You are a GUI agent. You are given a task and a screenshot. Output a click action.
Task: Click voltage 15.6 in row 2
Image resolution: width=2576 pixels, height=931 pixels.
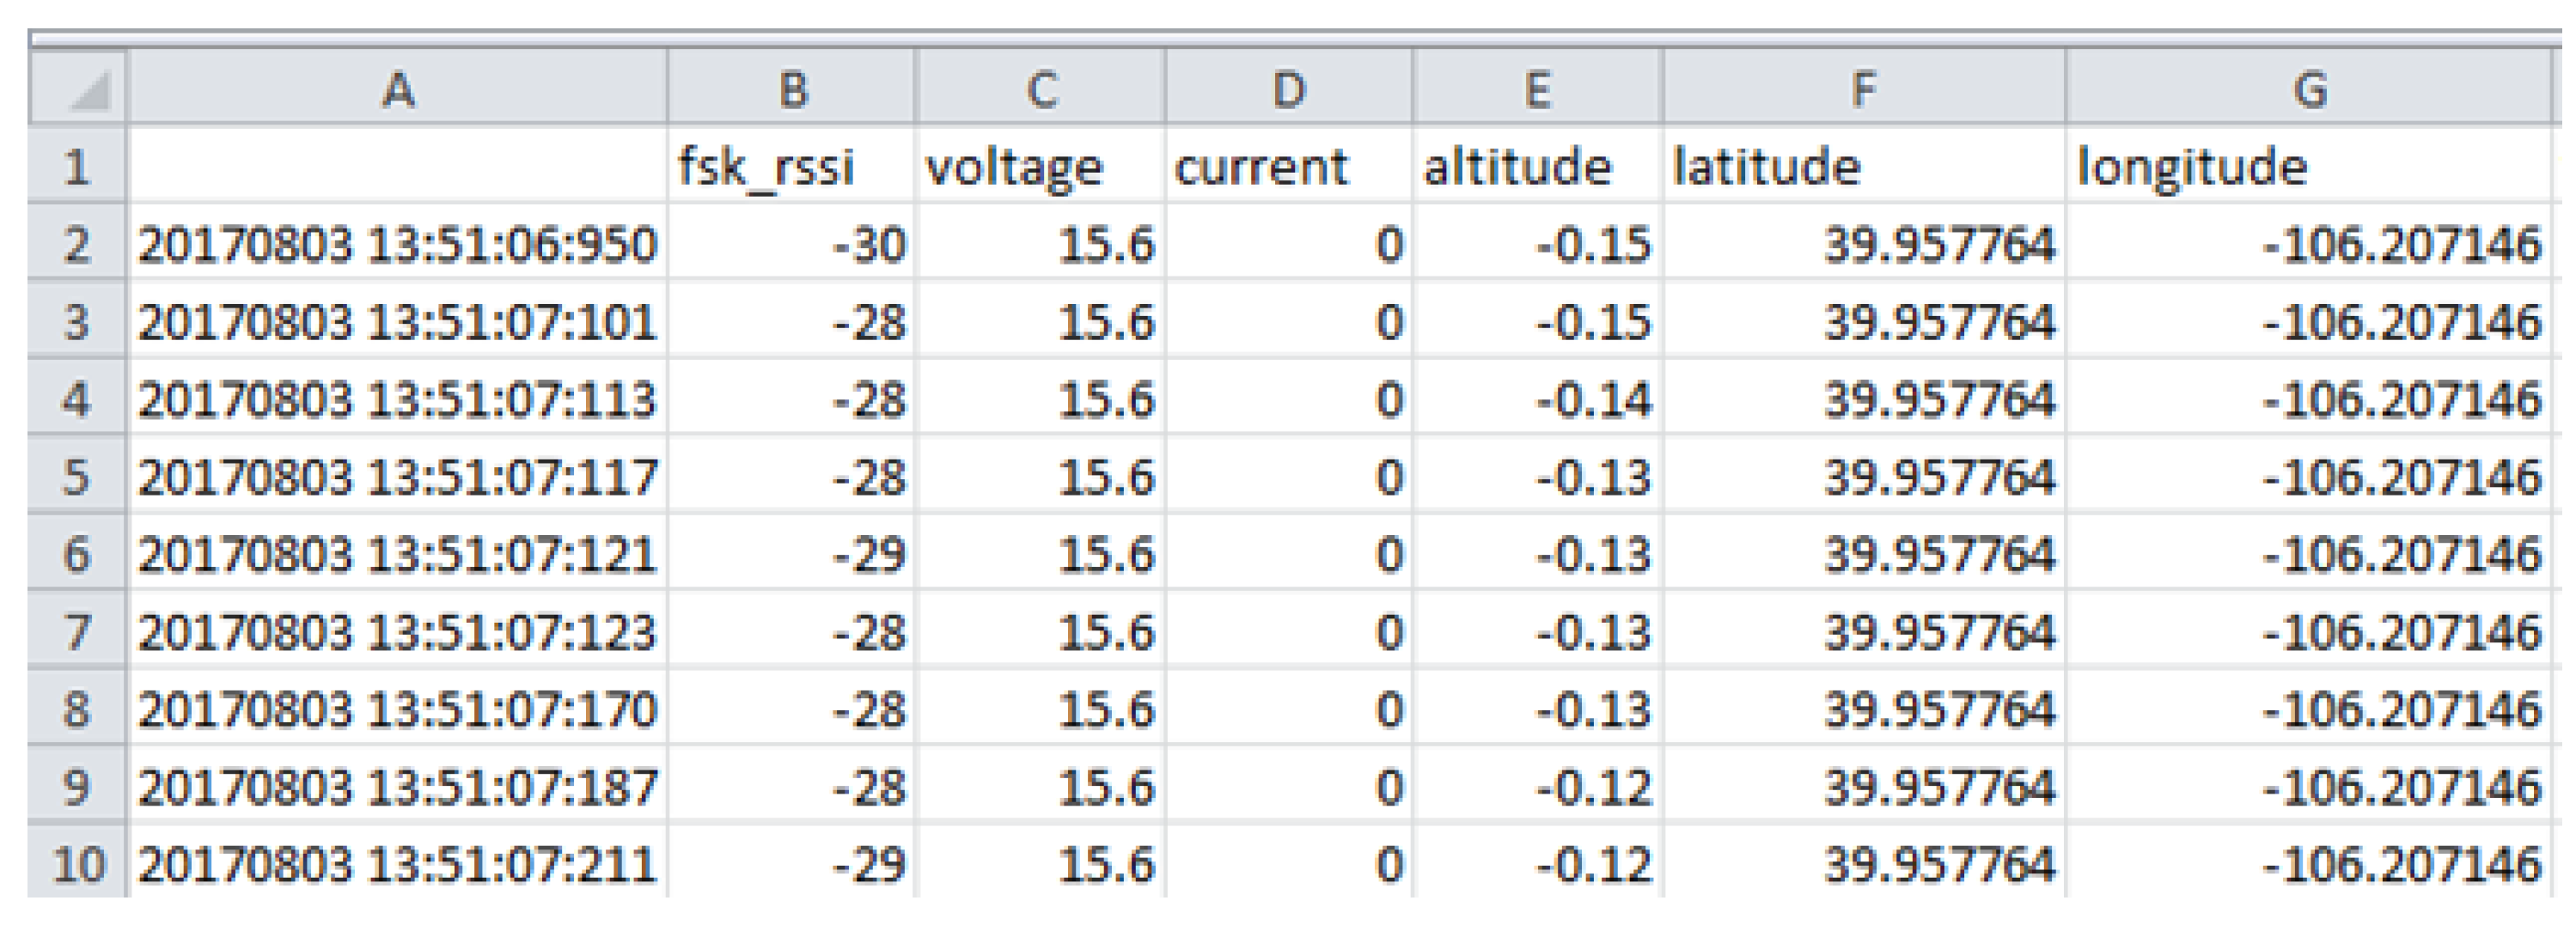[1041, 243]
